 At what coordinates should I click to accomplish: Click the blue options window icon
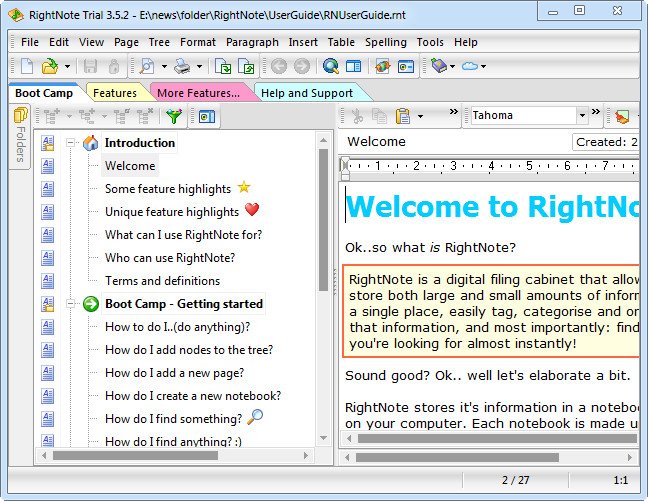pyautogui.click(x=406, y=66)
